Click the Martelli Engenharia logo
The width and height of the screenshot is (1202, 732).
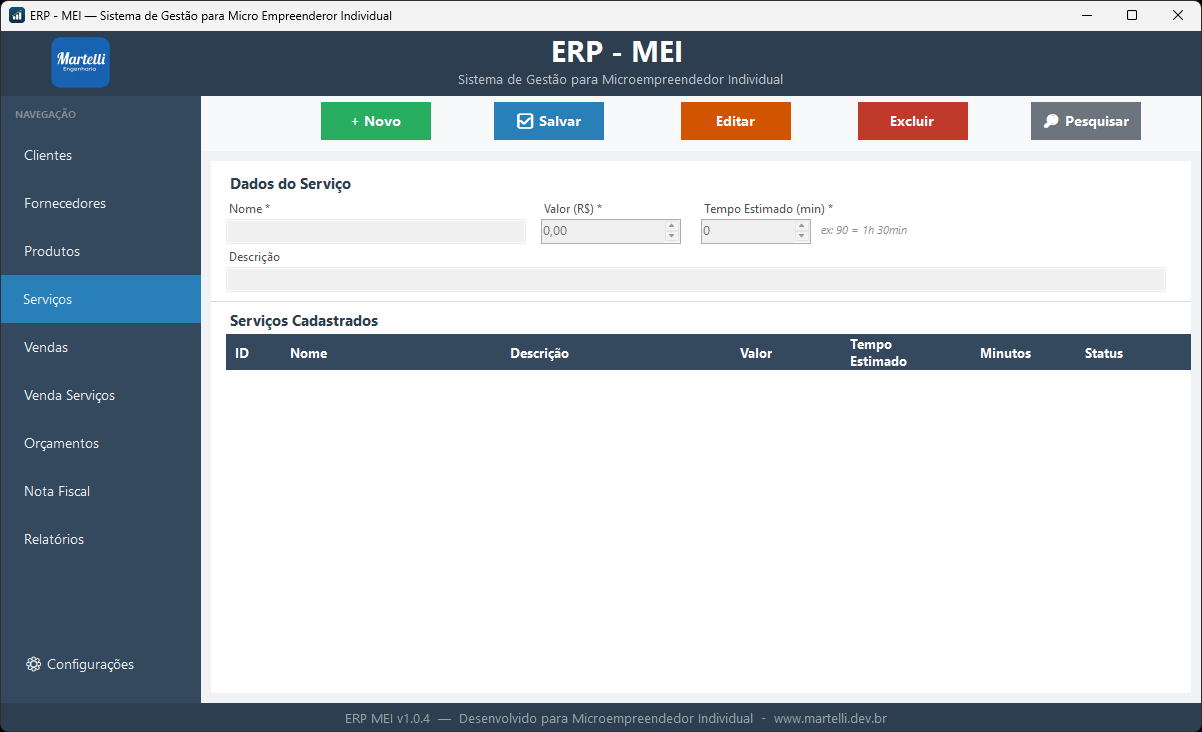80,62
